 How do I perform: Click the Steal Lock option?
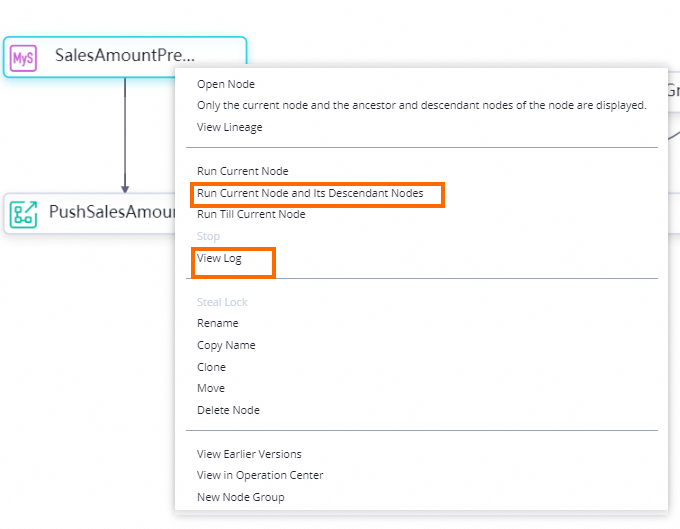pyautogui.click(x=222, y=302)
